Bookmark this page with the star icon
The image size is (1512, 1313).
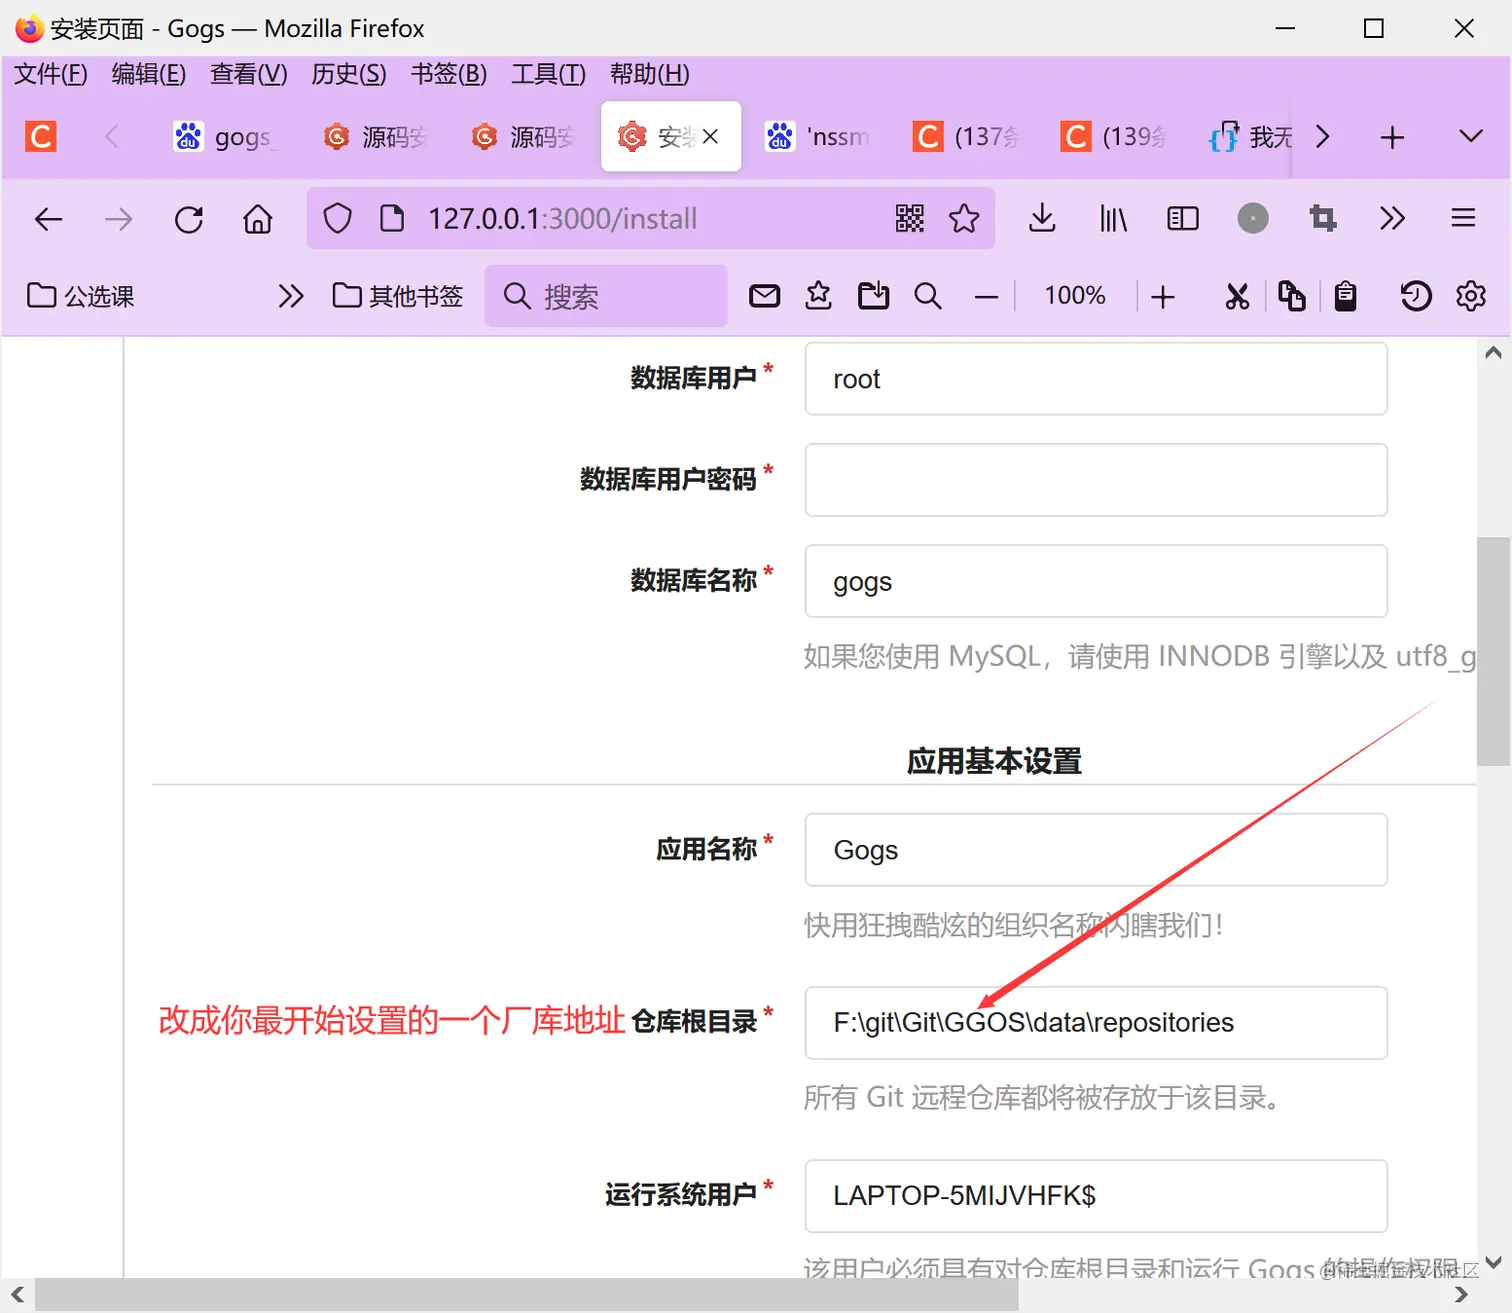(x=964, y=219)
